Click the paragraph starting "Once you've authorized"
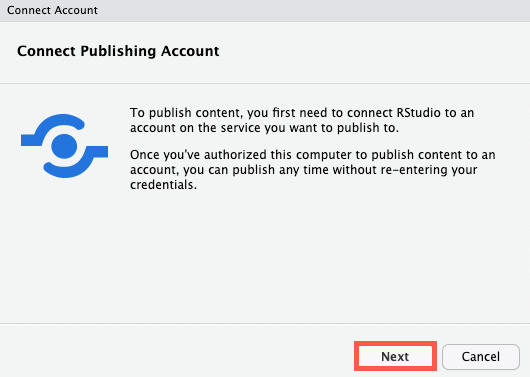The height and width of the screenshot is (377, 530). (313, 169)
